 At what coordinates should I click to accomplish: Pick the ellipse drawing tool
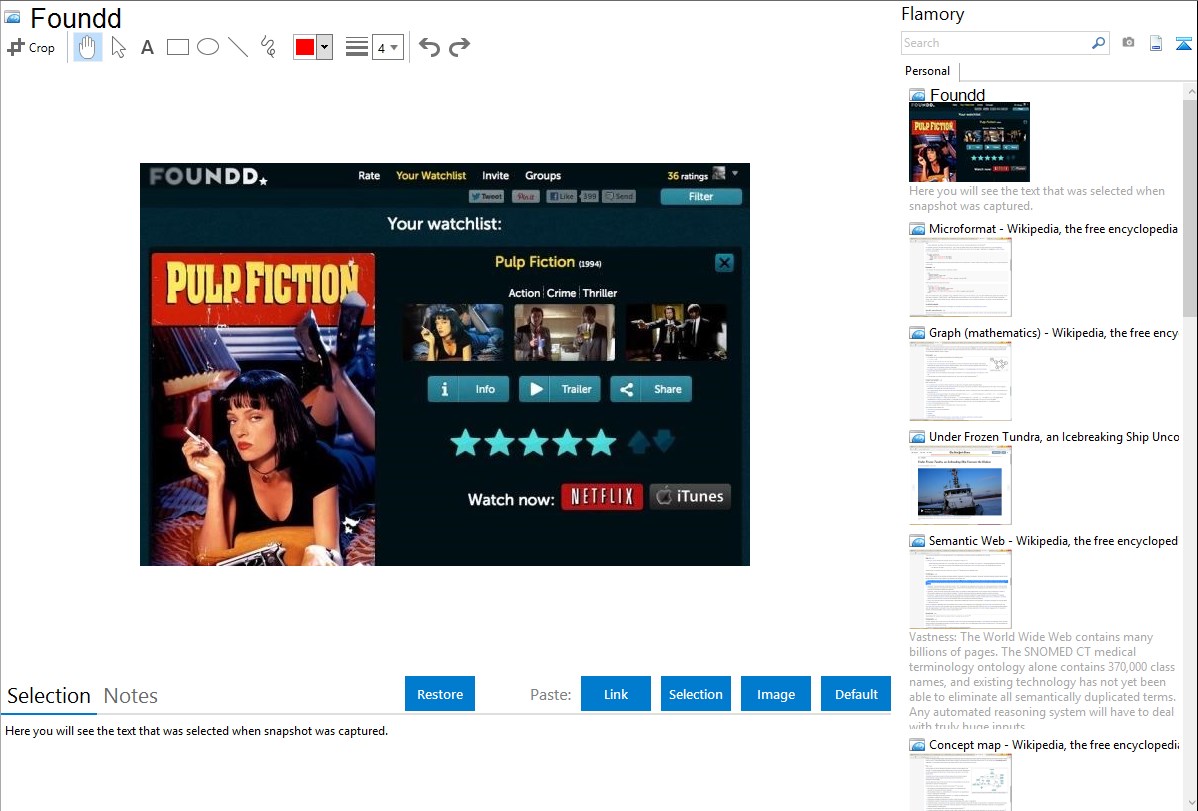pyautogui.click(x=208, y=47)
